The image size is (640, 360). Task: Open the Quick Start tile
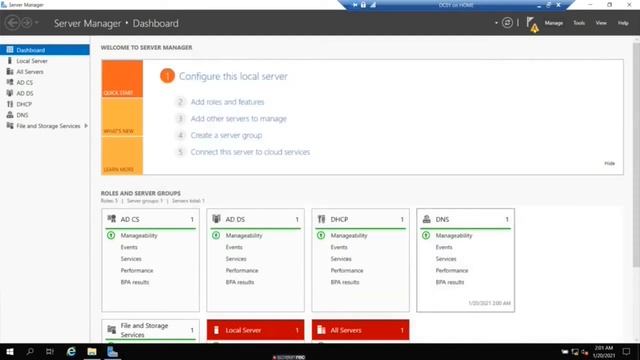click(122, 79)
